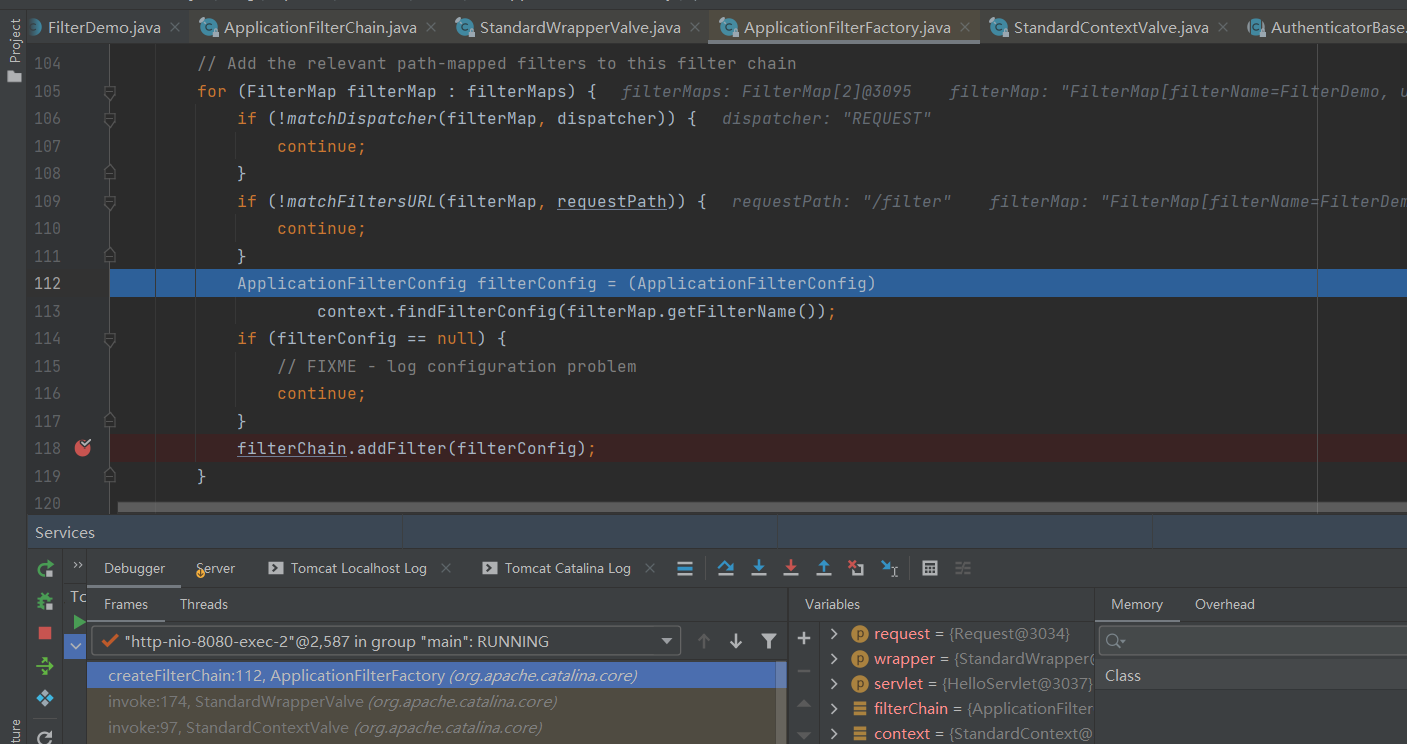
Task: Collapse the fold marker at line 114
Action: click(110, 339)
